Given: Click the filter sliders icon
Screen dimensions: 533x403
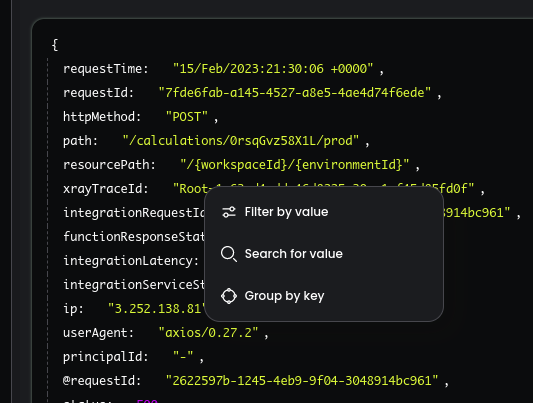Looking at the screenshot, I should [x=229, y=212].
